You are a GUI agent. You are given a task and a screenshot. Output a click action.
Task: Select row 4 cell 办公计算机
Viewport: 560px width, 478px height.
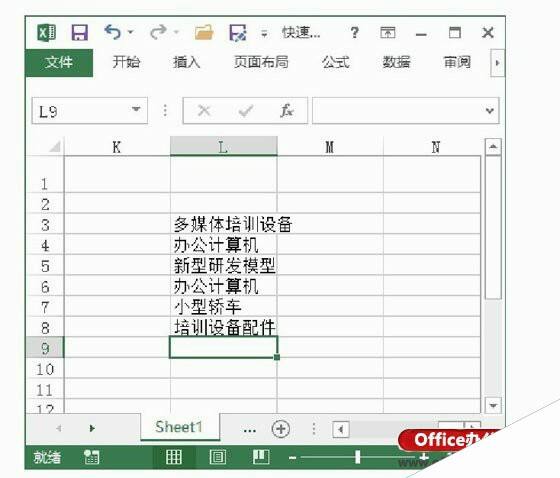224,245
